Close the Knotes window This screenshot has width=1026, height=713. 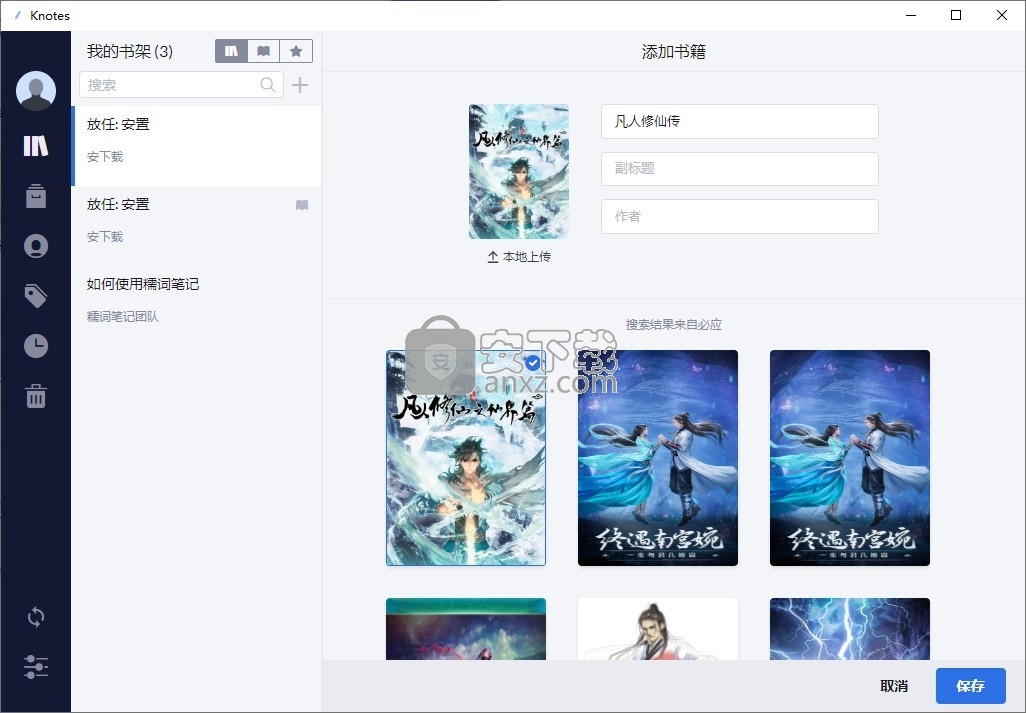[x=1002, y=15]
